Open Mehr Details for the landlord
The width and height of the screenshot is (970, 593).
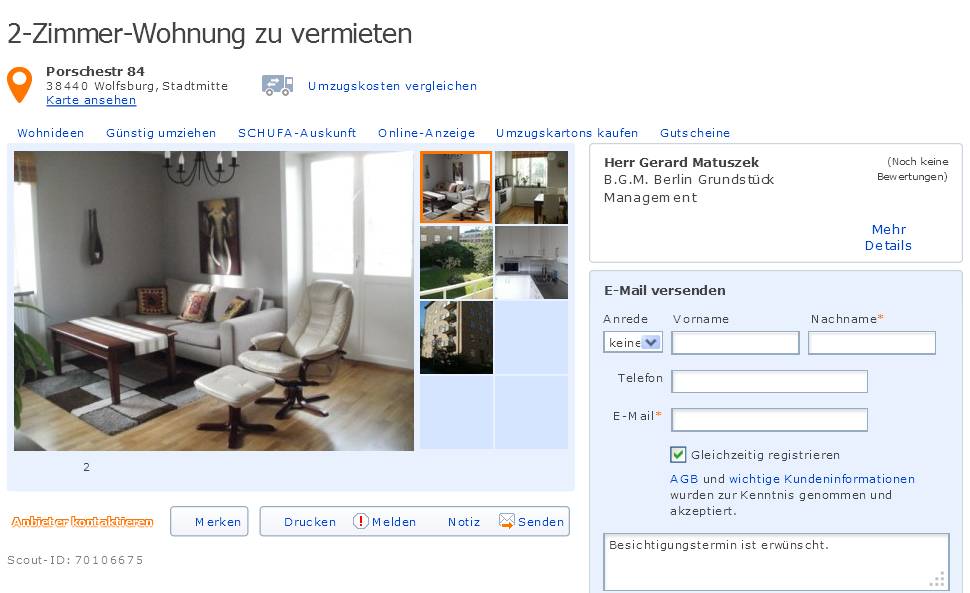coord(888,237)
